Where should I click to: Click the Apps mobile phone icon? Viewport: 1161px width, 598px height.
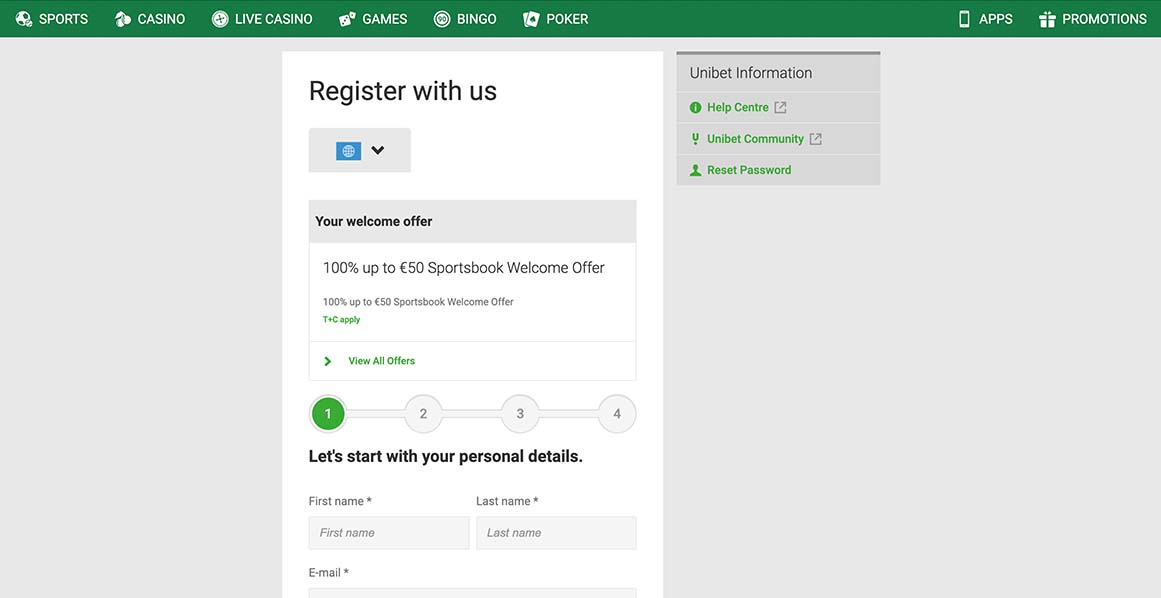(964, 19)
